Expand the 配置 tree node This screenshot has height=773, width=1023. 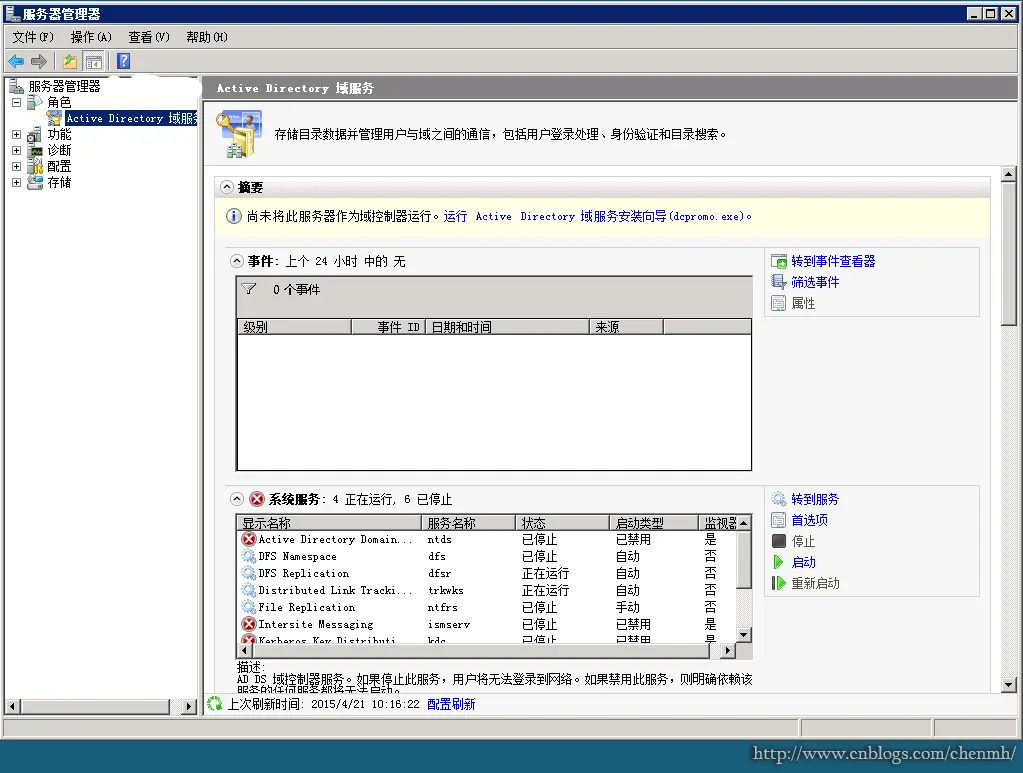[16, 166]
